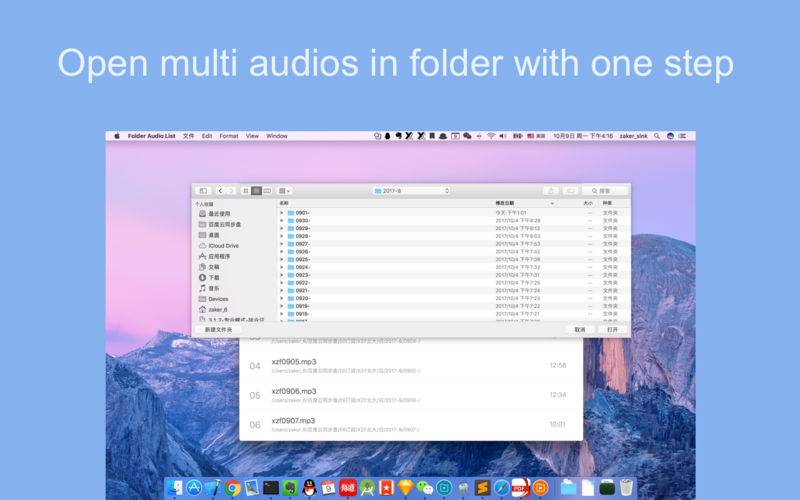The width and height of the screenshot is (800, 500).
Task: Open the downloads item in sidebar
Action: pos(209,278)
